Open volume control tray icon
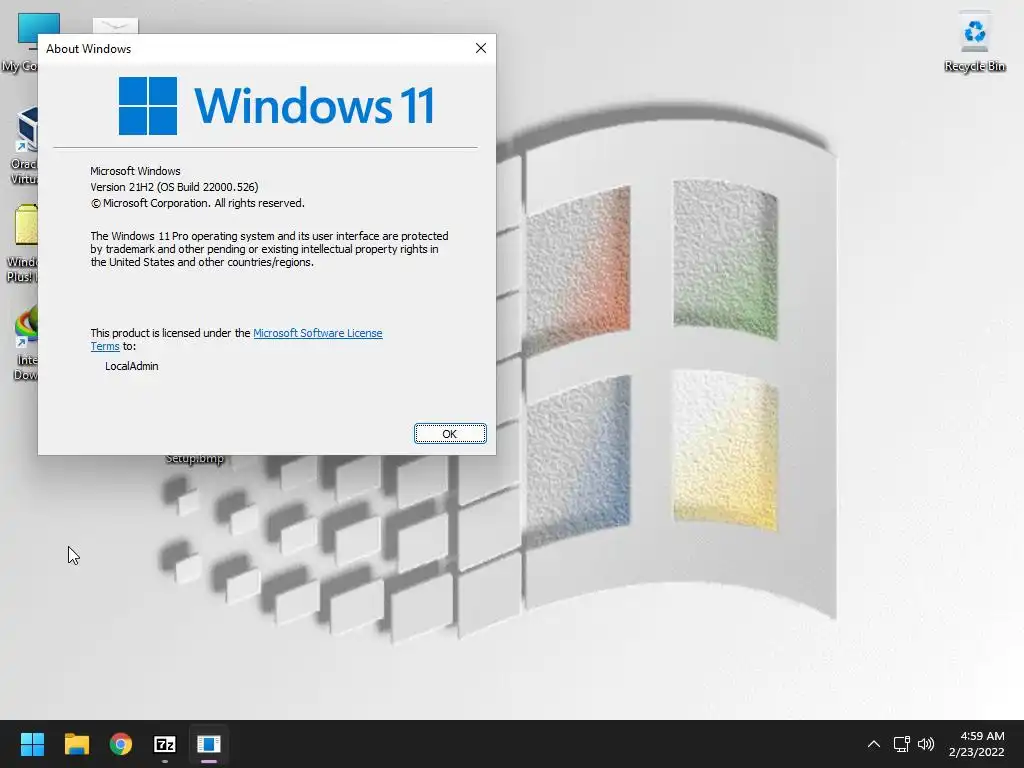This screenshot has height=768, width=1024. tap(926, 744)
